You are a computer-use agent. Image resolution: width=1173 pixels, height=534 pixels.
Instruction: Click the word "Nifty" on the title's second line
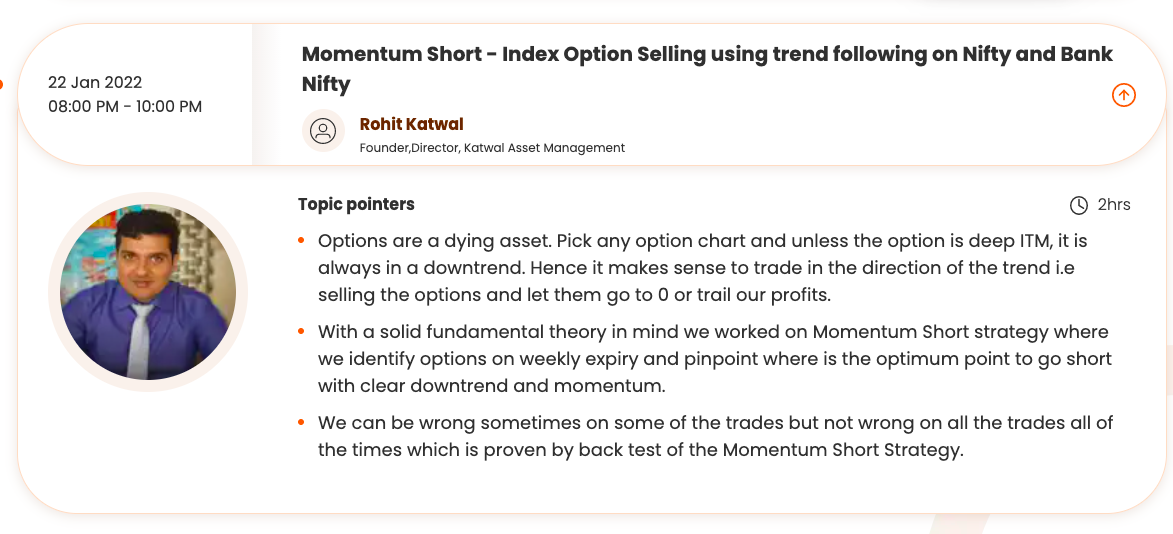click(x=326, y=84)
